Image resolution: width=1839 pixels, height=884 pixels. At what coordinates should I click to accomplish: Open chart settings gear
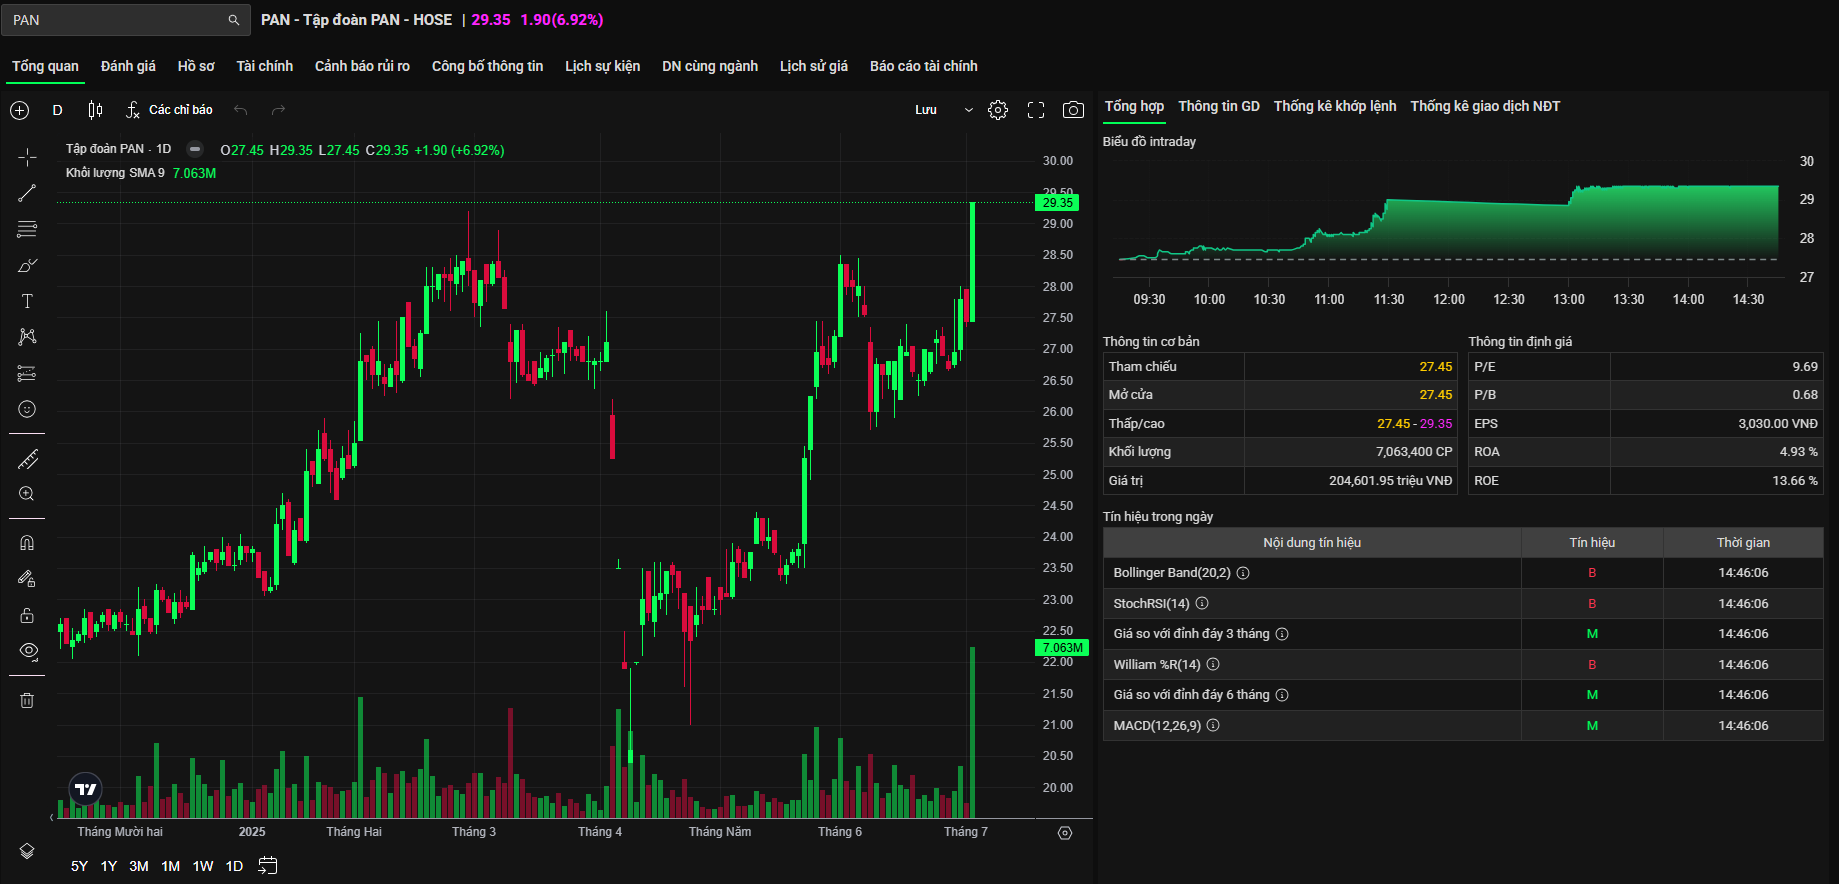click(x=998, y=110)
